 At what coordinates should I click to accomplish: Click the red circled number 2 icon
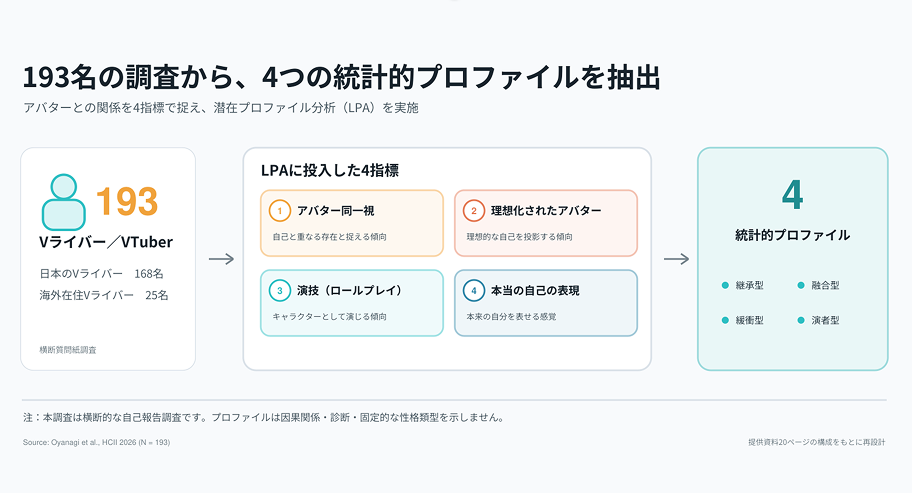tap(473, 210)
